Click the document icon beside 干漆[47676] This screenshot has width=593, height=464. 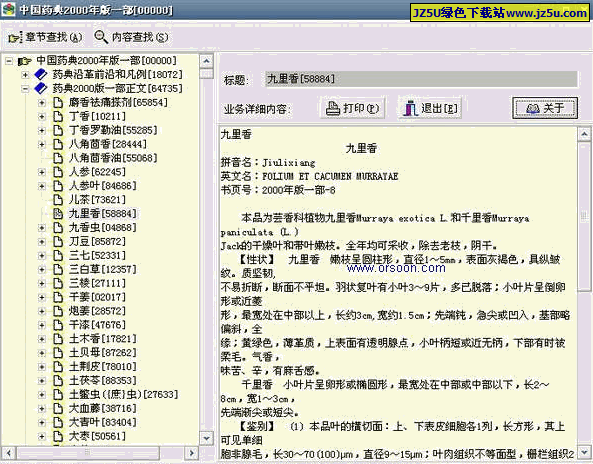point(58,325)
